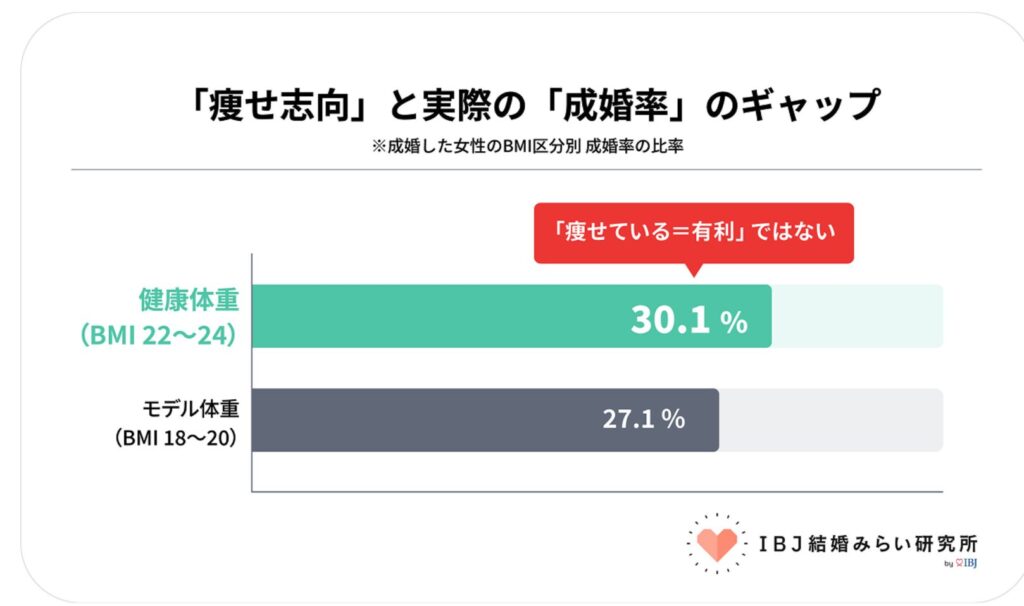Click the chart's vertical axis line
The image size is (1024, 606).
pyautogui.click(x=251, y=373)
